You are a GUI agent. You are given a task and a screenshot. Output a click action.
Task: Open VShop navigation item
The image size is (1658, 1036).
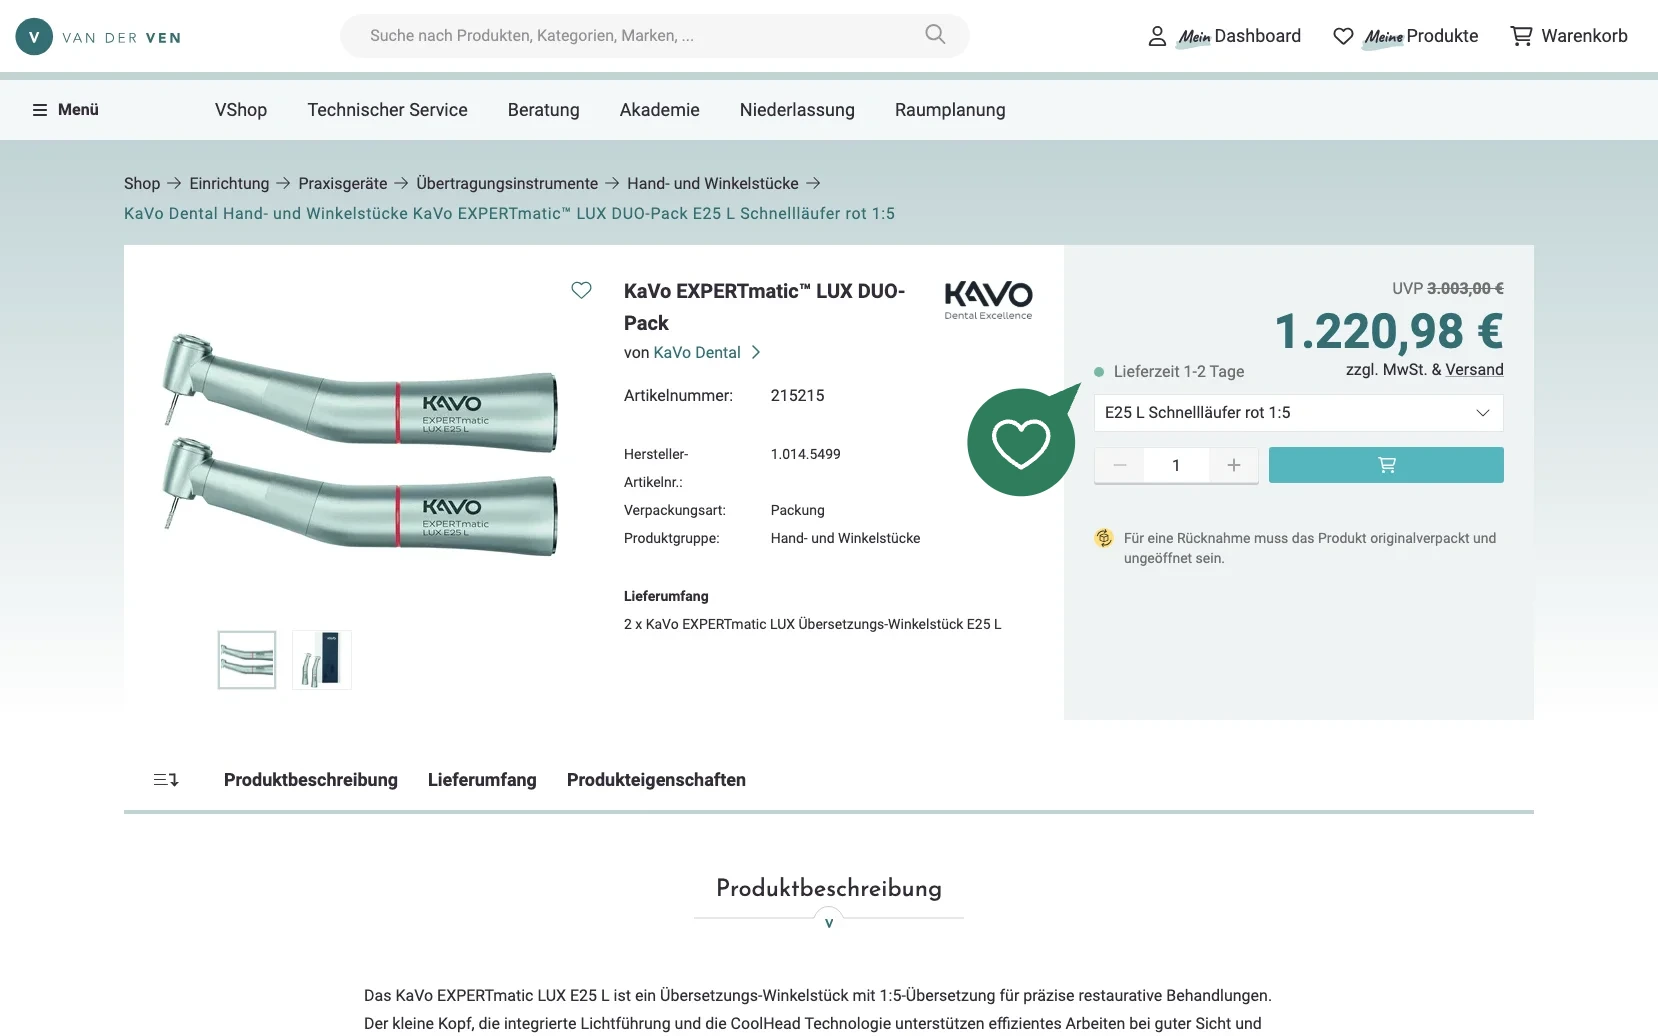click(241, 110)
